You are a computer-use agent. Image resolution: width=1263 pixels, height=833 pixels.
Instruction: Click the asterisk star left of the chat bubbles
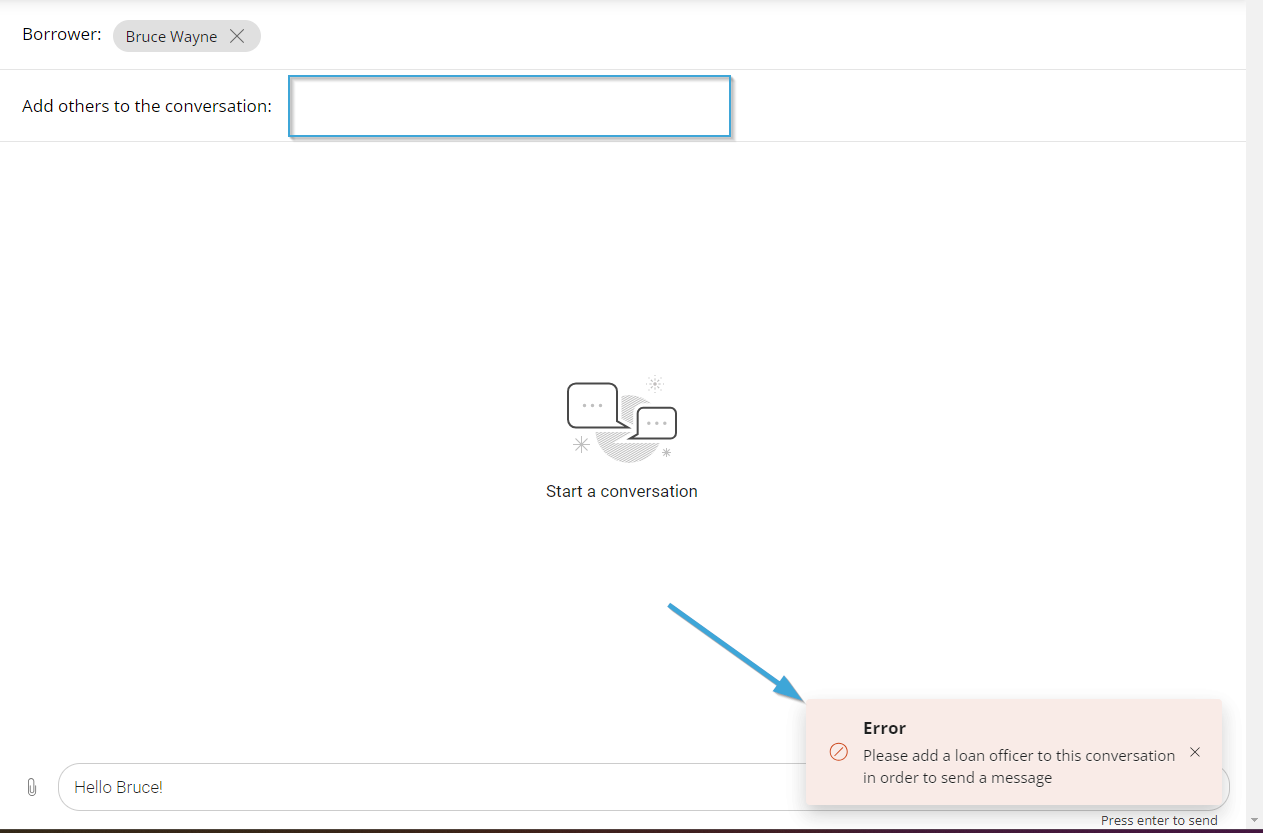[x=581, y=445]
